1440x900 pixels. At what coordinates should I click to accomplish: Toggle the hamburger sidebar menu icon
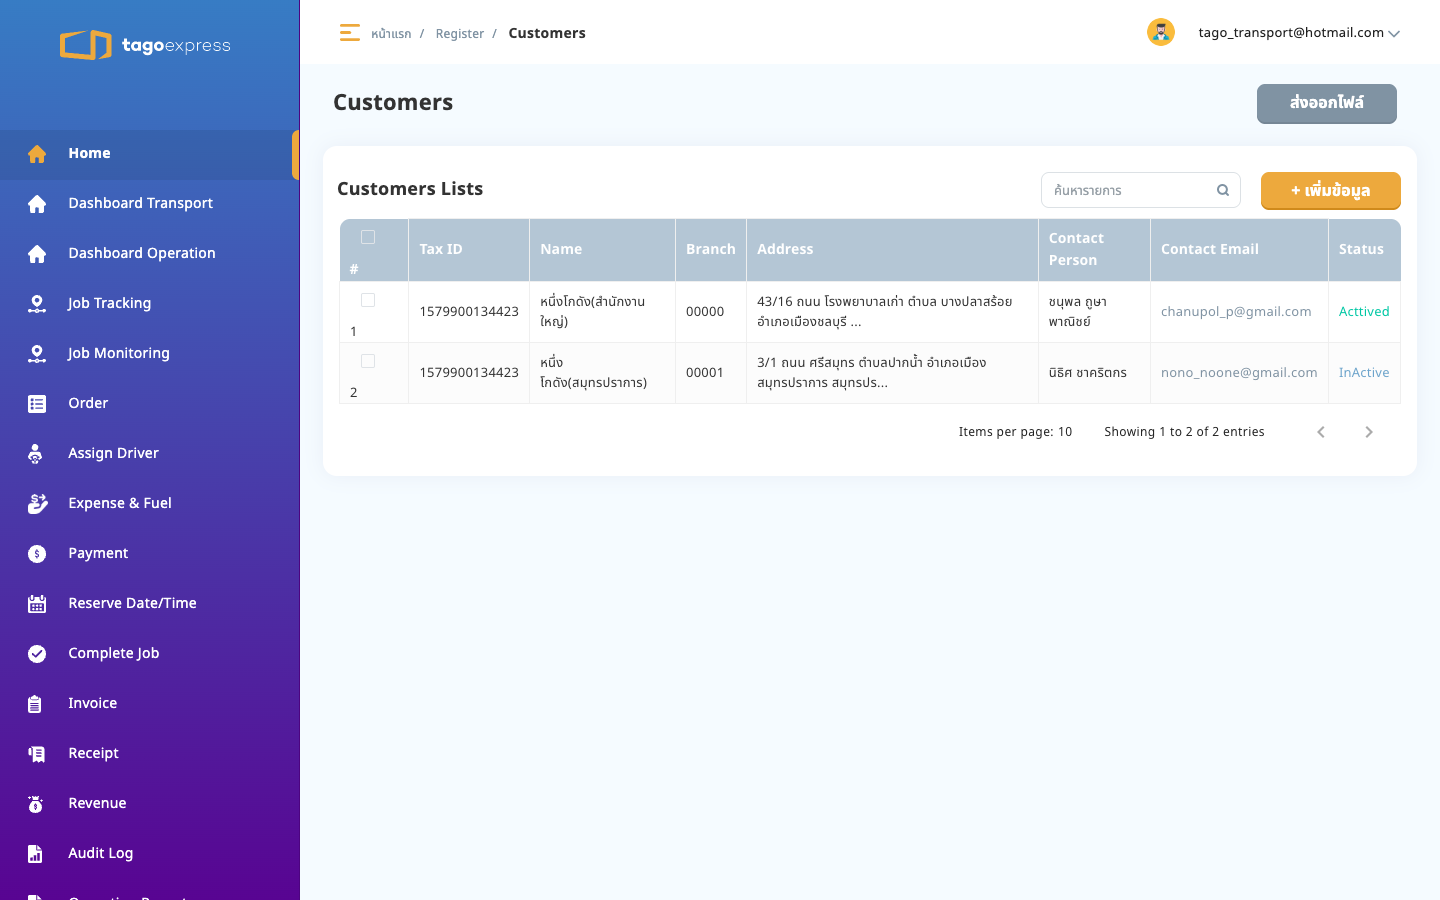point(349,33)
